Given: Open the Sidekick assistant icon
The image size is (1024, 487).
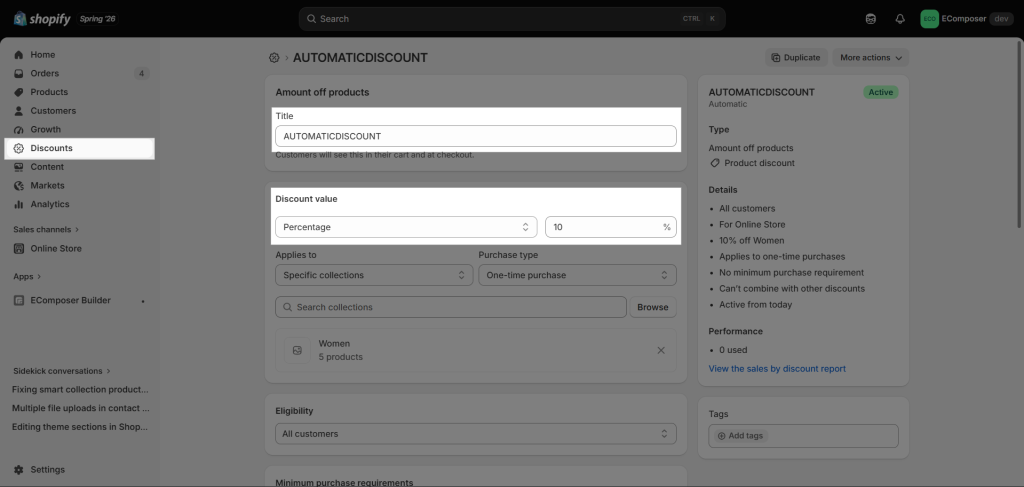Looking at the screenshot, I should click(x=871, y=19).
